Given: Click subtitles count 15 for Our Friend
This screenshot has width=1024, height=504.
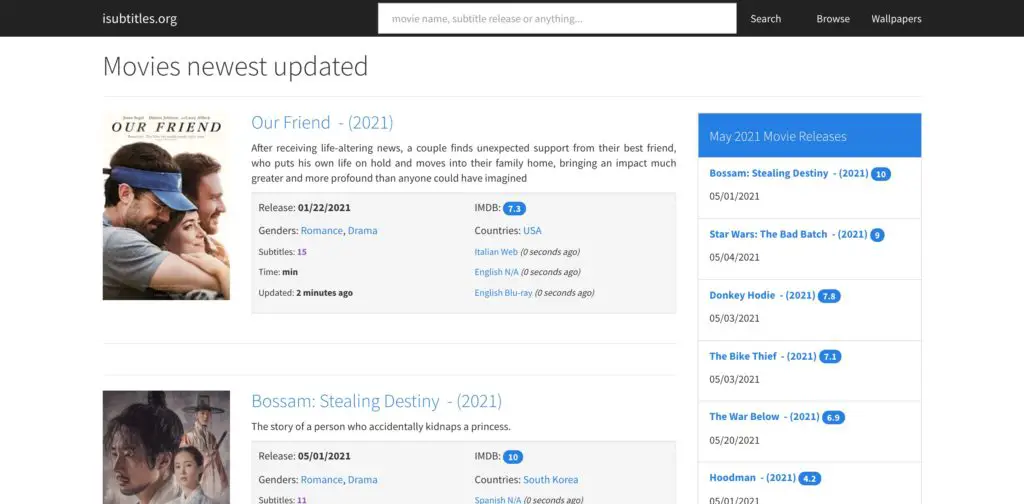Looking at the screenshot, I should pos(302,251).
